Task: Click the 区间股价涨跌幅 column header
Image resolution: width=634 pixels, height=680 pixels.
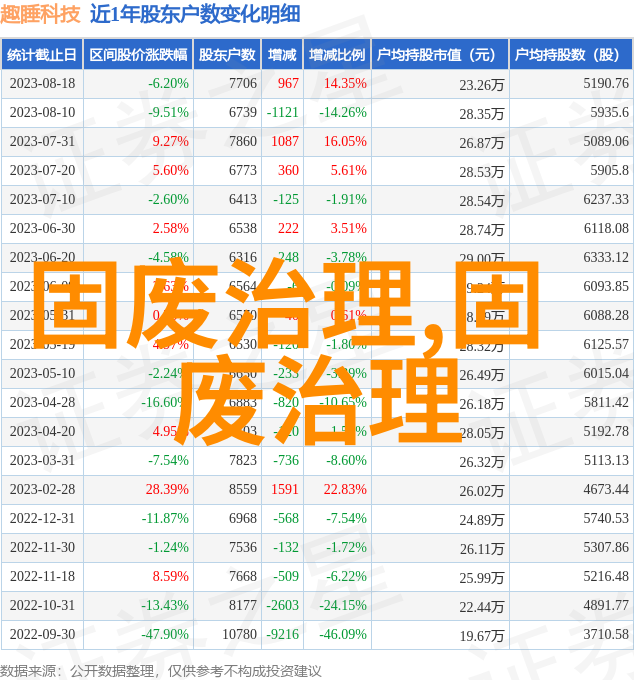Action: (138, 55)
